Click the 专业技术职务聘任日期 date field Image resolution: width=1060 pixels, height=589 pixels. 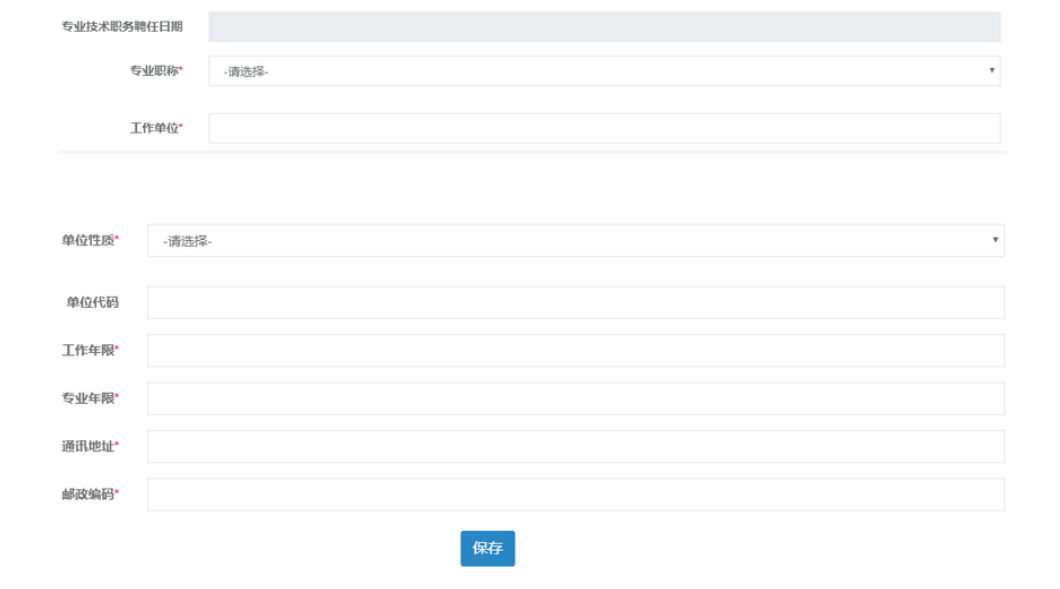(x=604, y=27)
